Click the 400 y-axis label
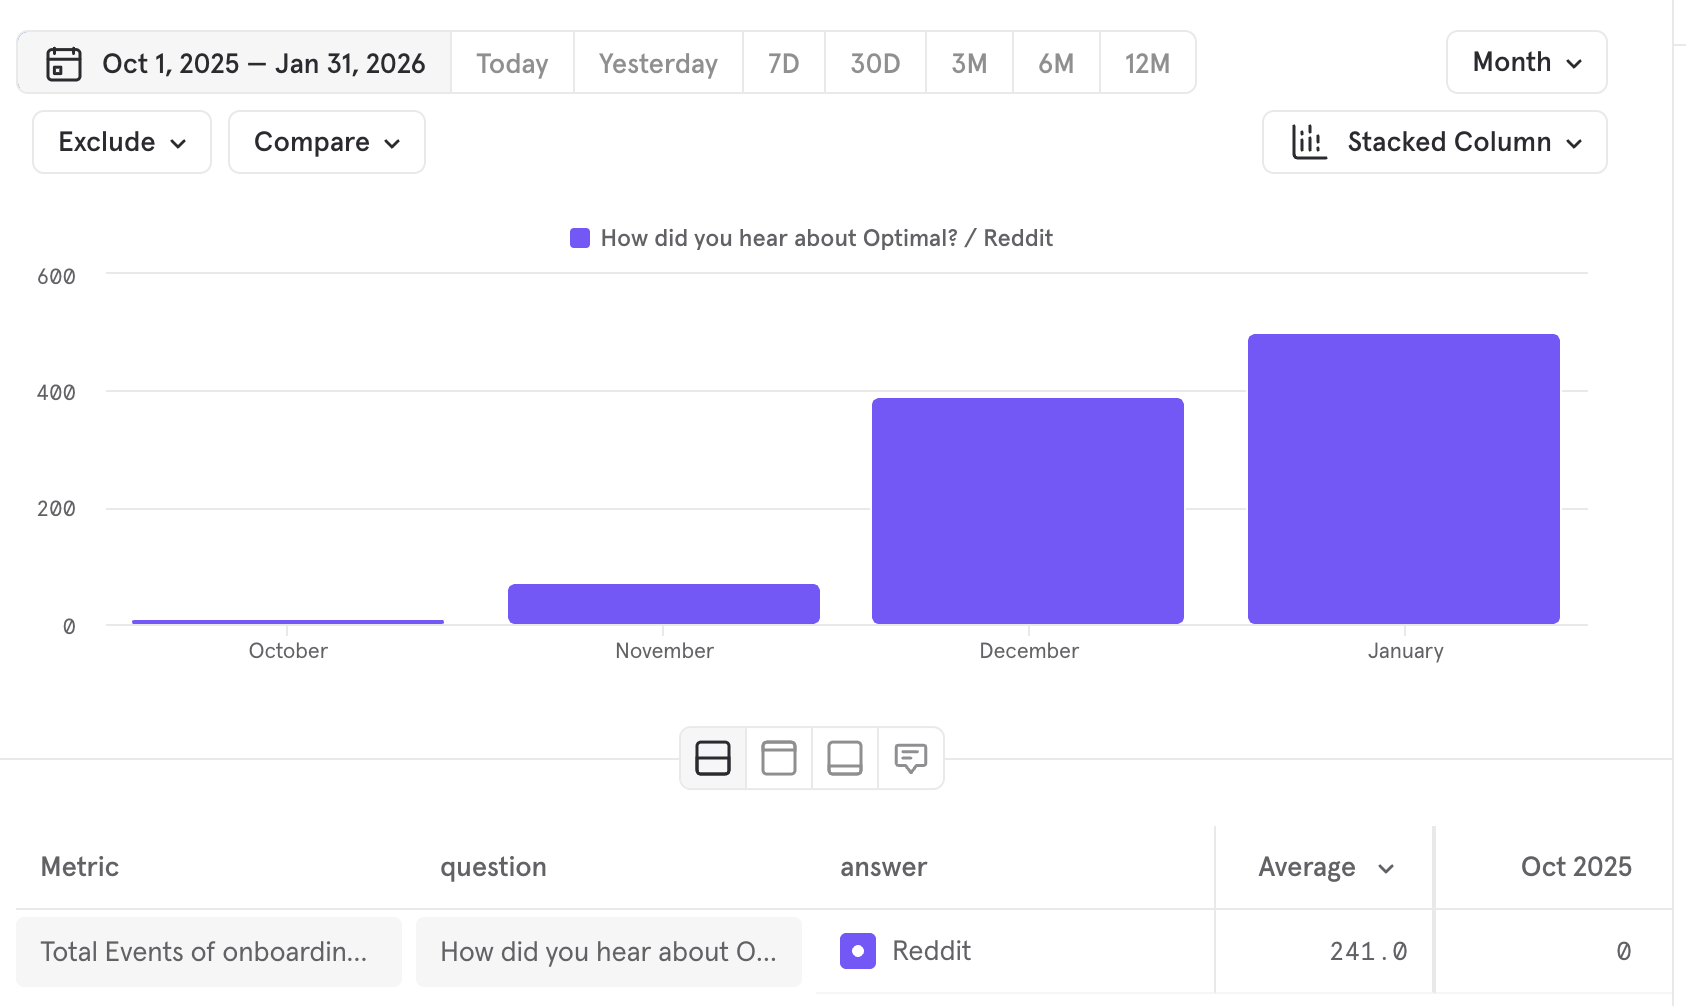 pos(56,393)
